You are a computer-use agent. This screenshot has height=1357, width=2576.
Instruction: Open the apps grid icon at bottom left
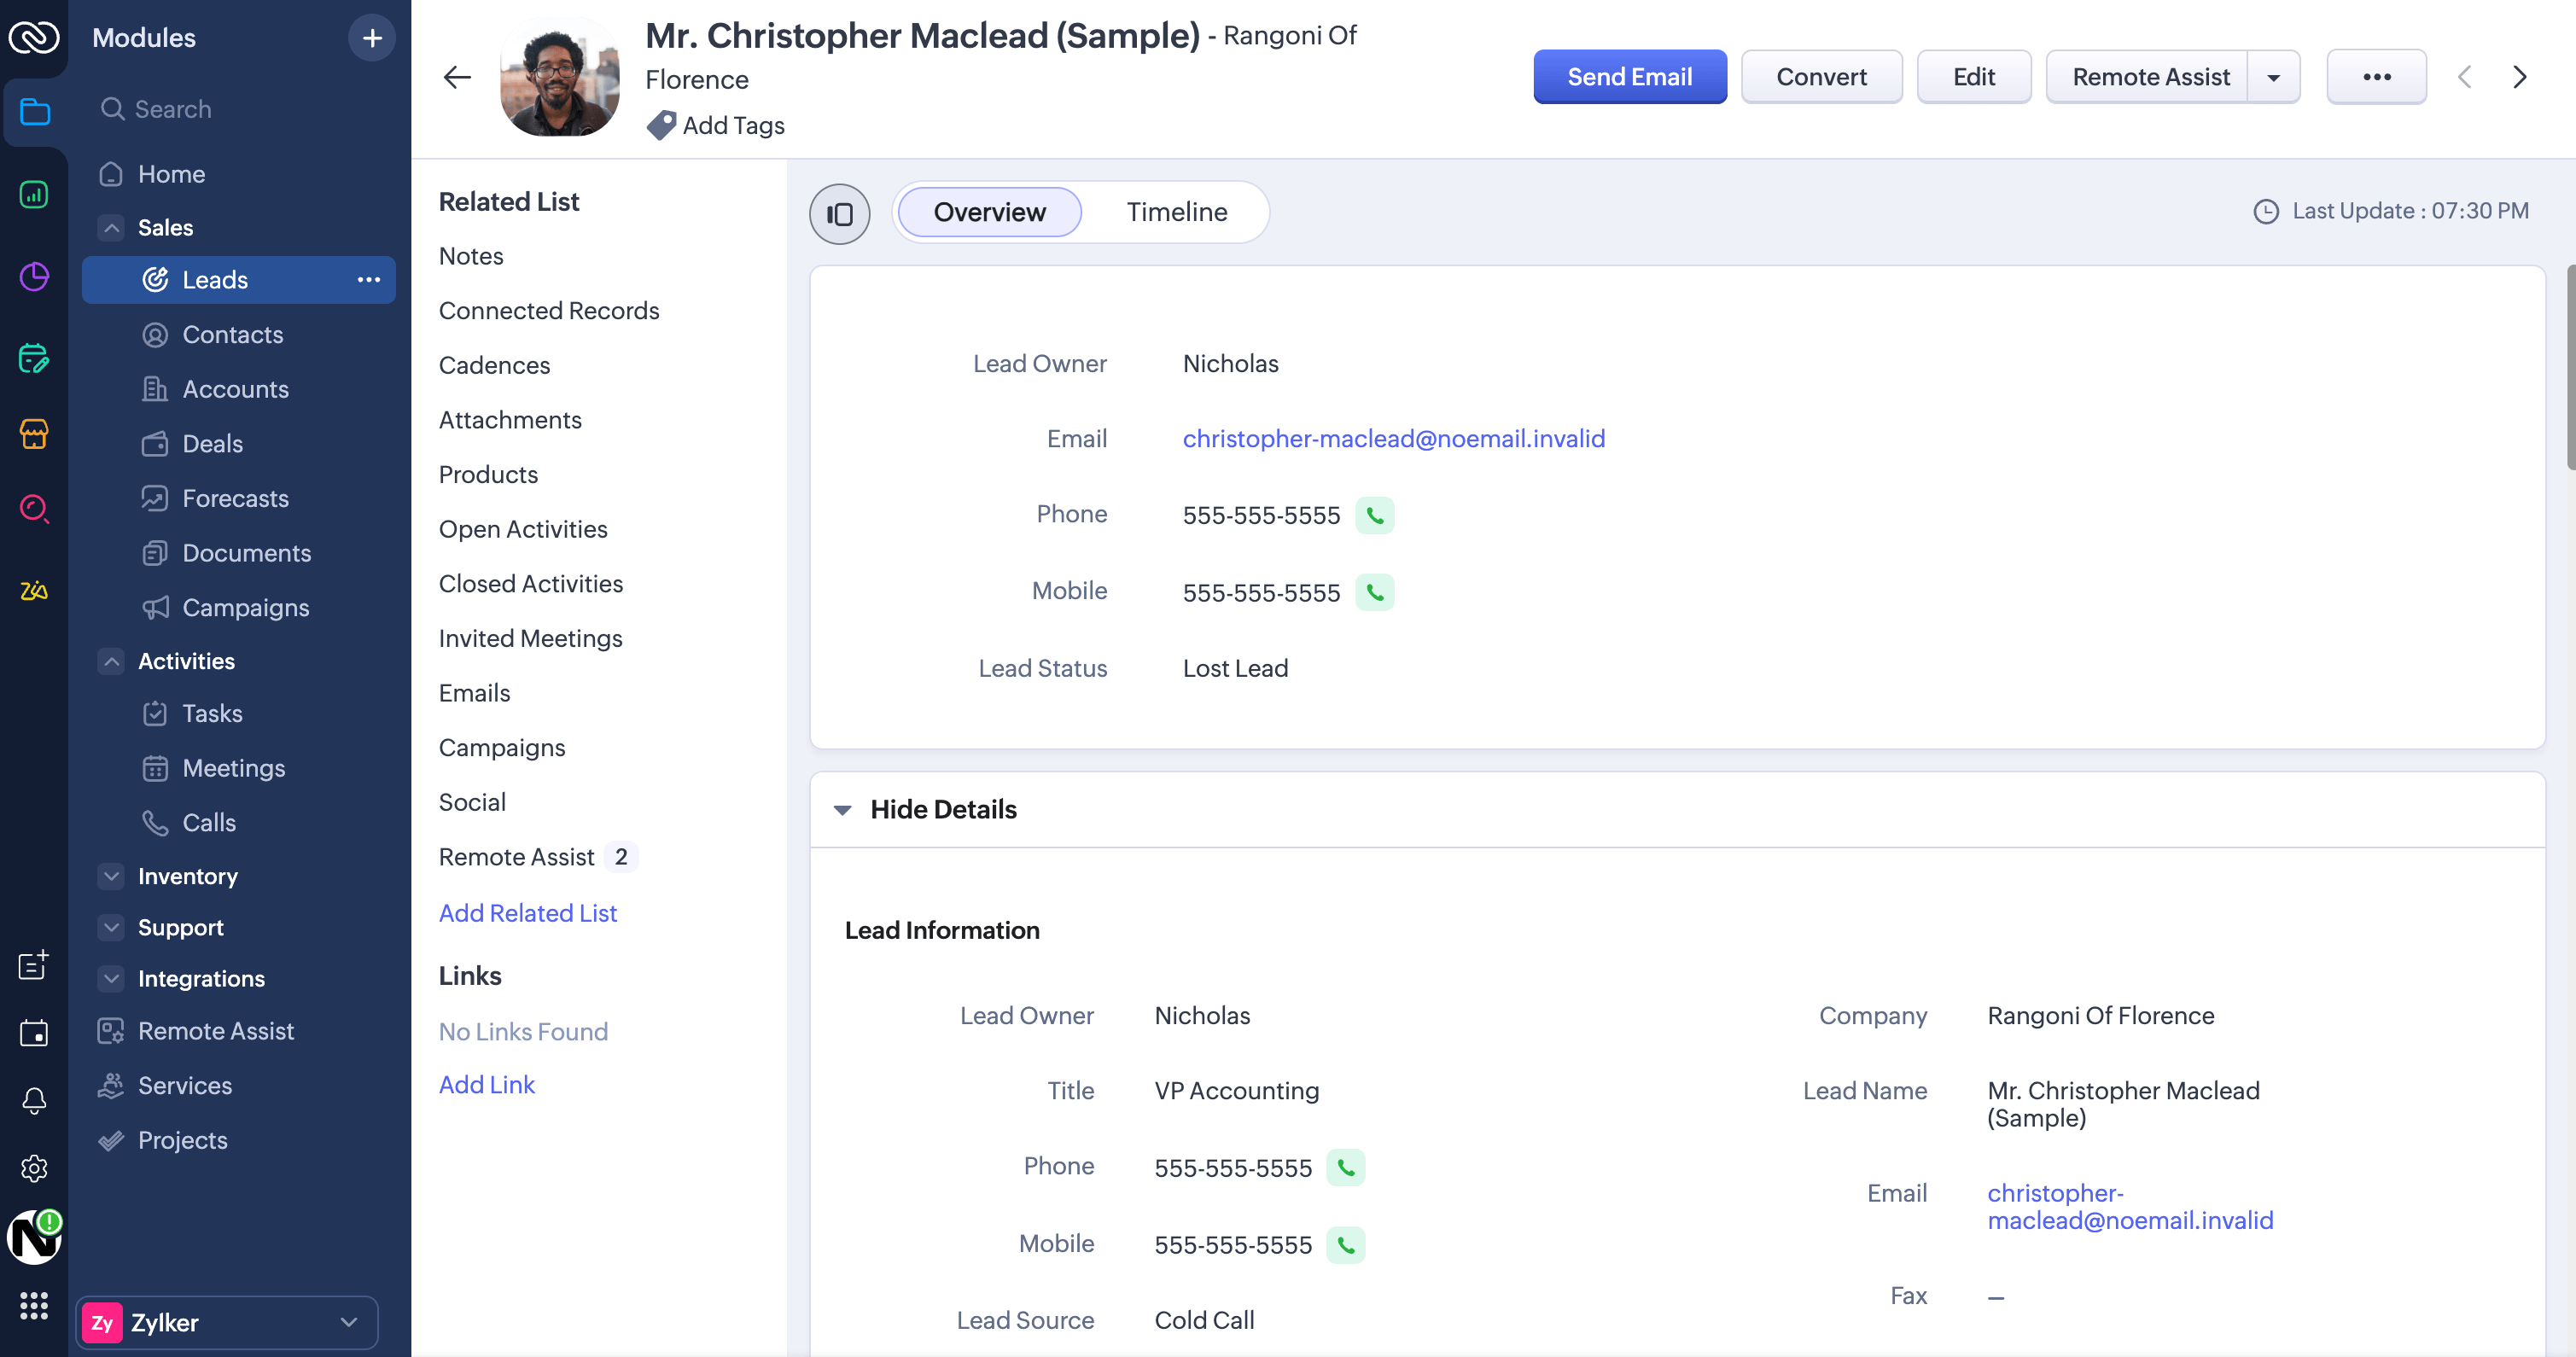pyautogui.click(x=34, y=1305)
